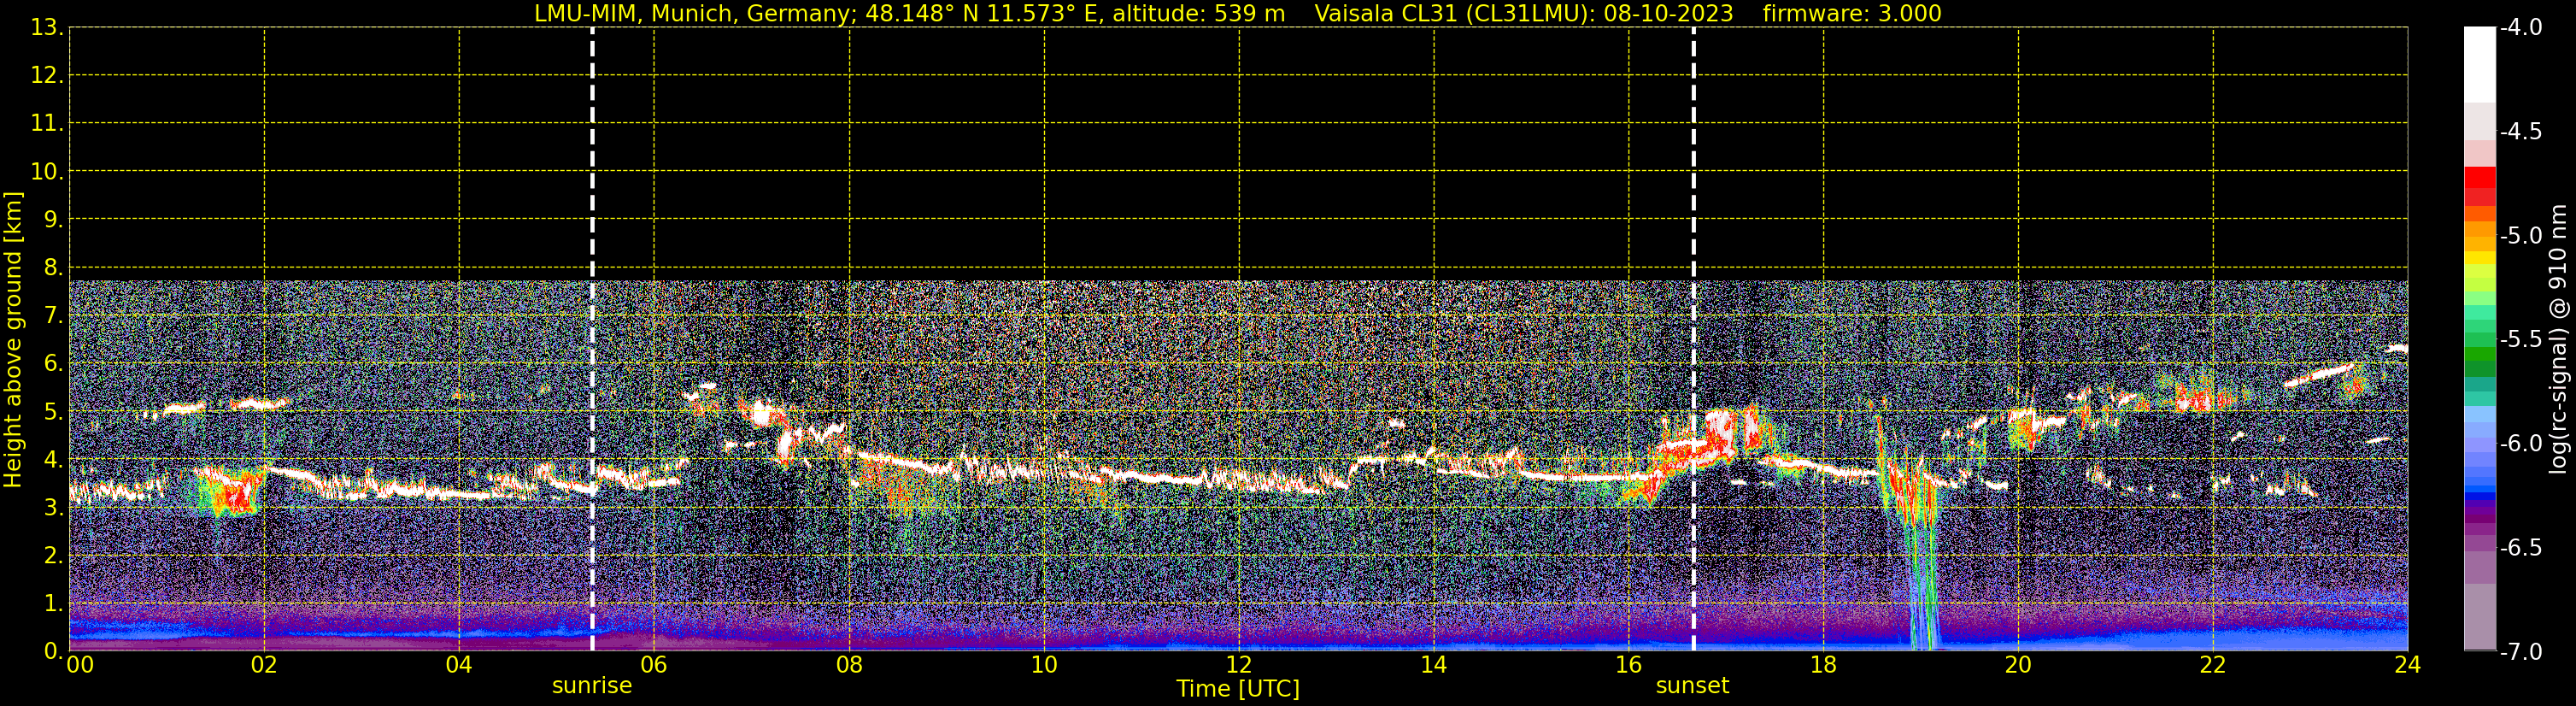The width and height of the screenshot is (2576, 706).
Task: Click the '10.' height tick label
Action: point(47,171)
